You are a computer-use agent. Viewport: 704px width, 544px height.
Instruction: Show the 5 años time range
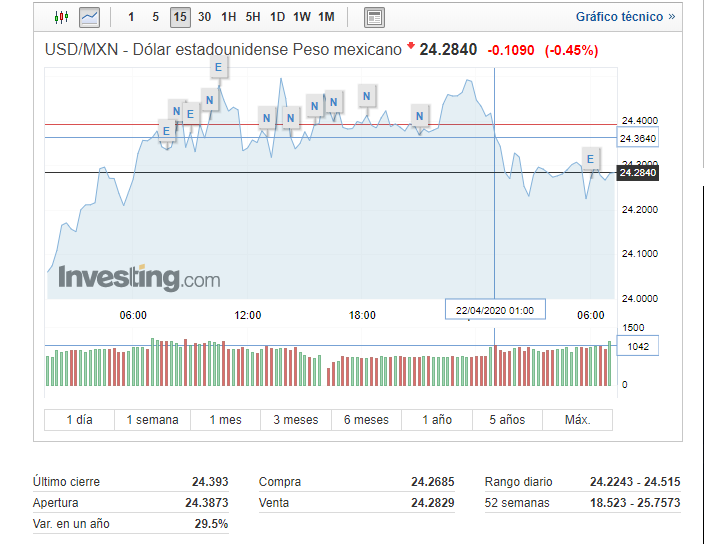(506, 420)
